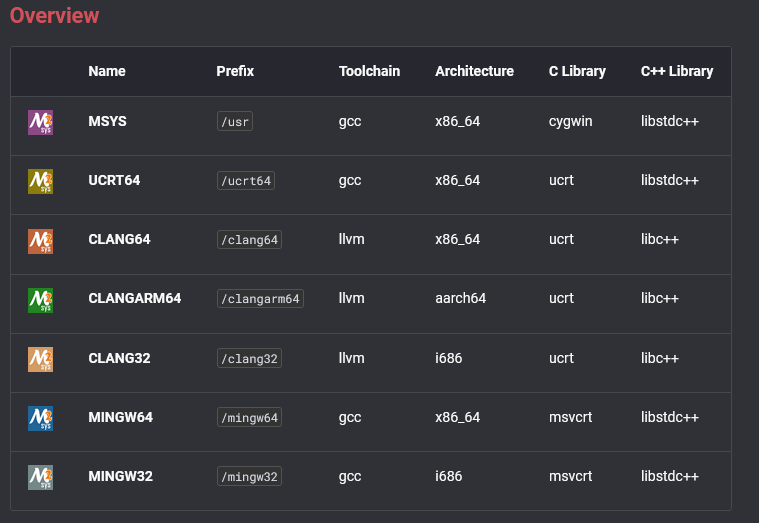Click libstdc++ in the MINGW64 row
This screenshot has width=759, height=523.
click(x=670, y=417)
